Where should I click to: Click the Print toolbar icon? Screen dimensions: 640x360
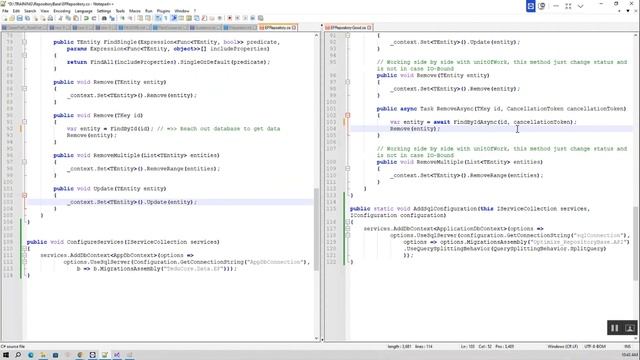click(x=50, y=18)
